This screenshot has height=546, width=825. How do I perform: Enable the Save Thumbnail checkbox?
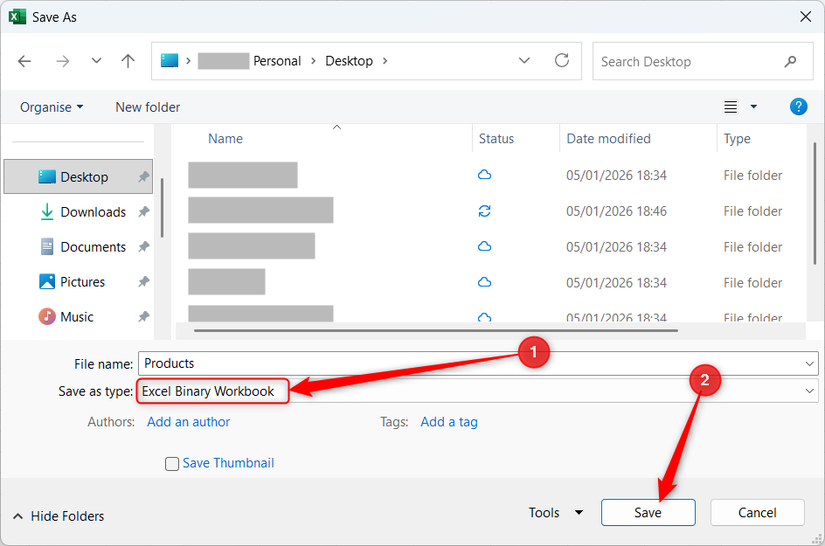(x=172, y=464)
